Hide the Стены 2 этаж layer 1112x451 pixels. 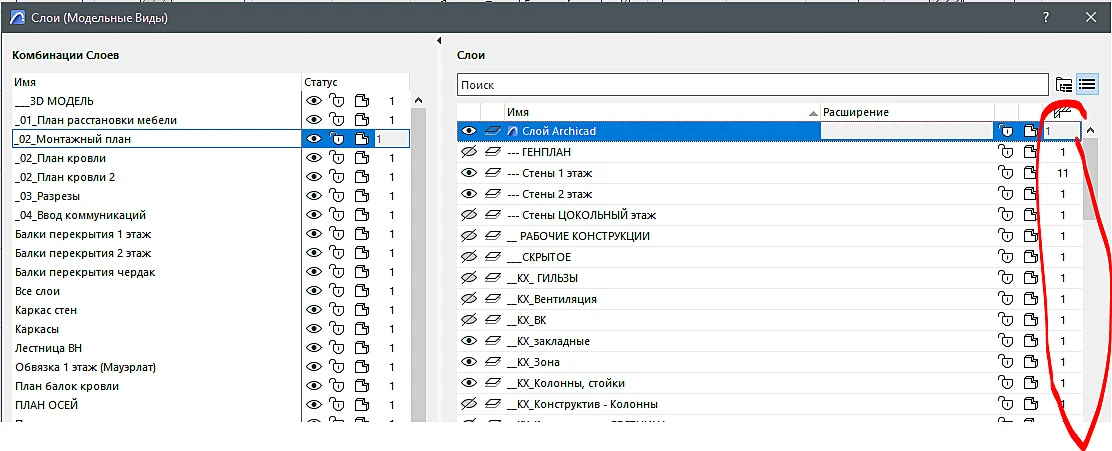(x=468, y=194)
